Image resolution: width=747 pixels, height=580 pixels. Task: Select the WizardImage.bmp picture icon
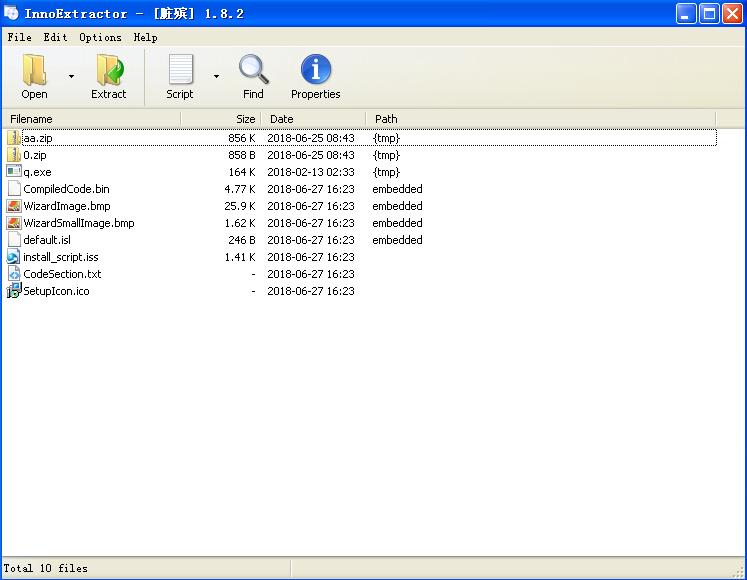point(13,206)
